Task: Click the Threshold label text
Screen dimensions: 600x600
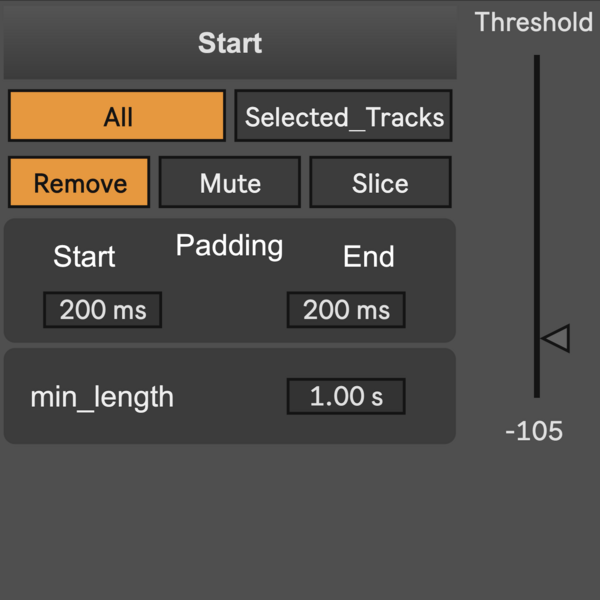Action: point(533,22)
